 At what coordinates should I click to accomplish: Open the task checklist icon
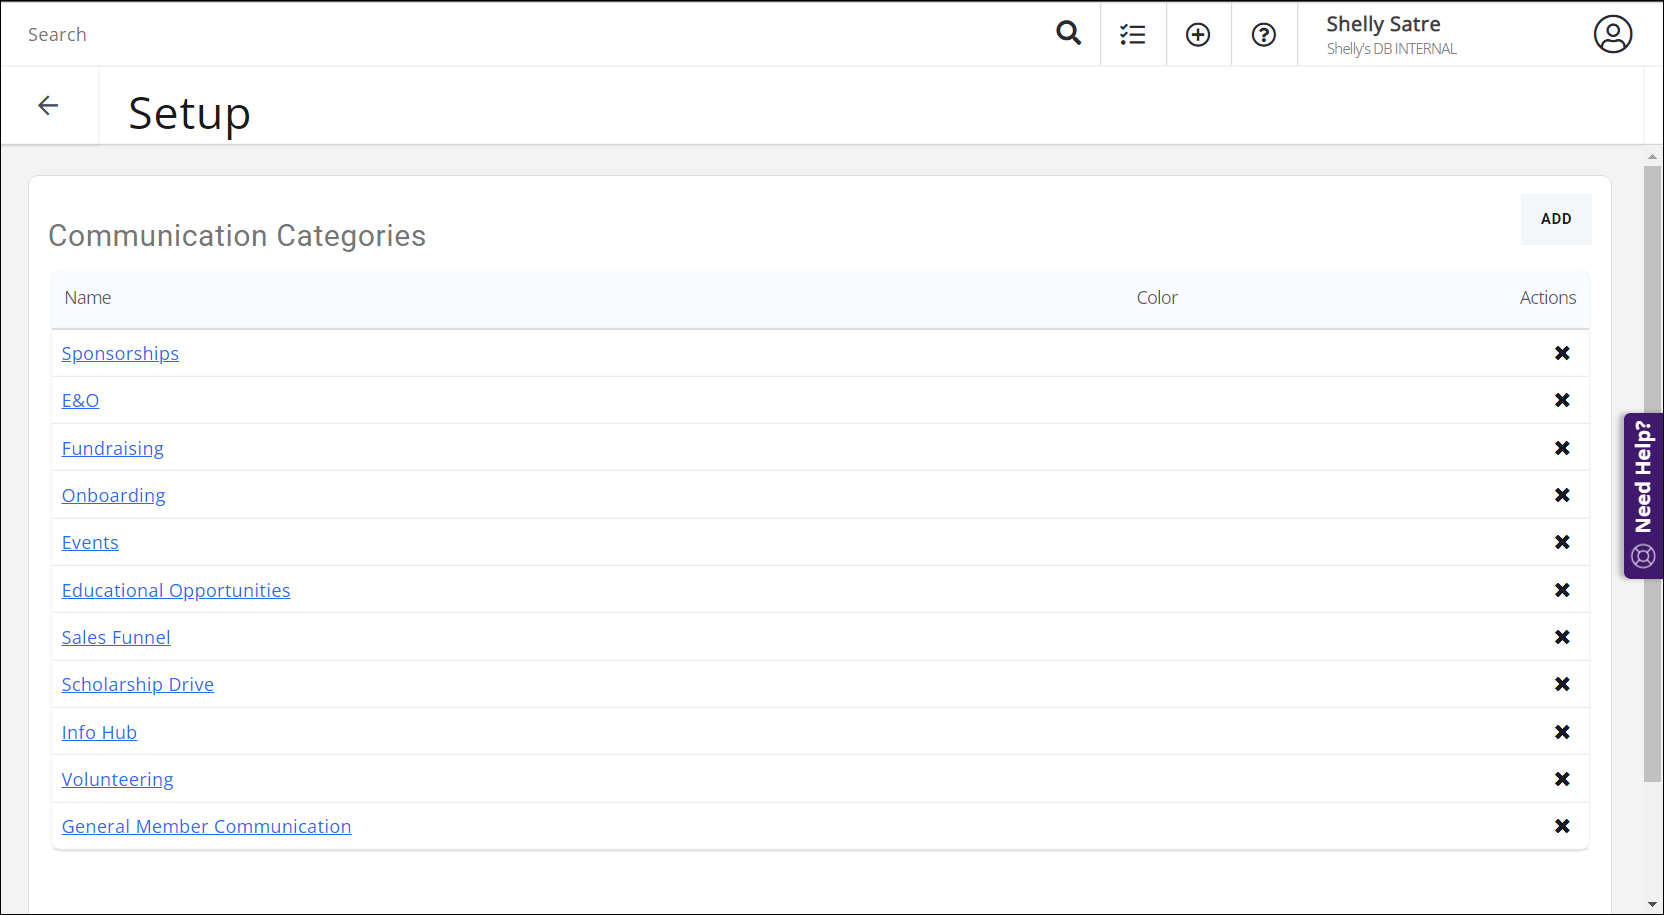click(x=1133, y=35)
